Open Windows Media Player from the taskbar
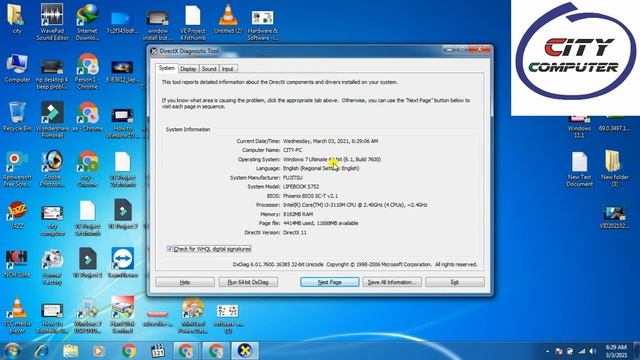 click(x=98, y=351)
